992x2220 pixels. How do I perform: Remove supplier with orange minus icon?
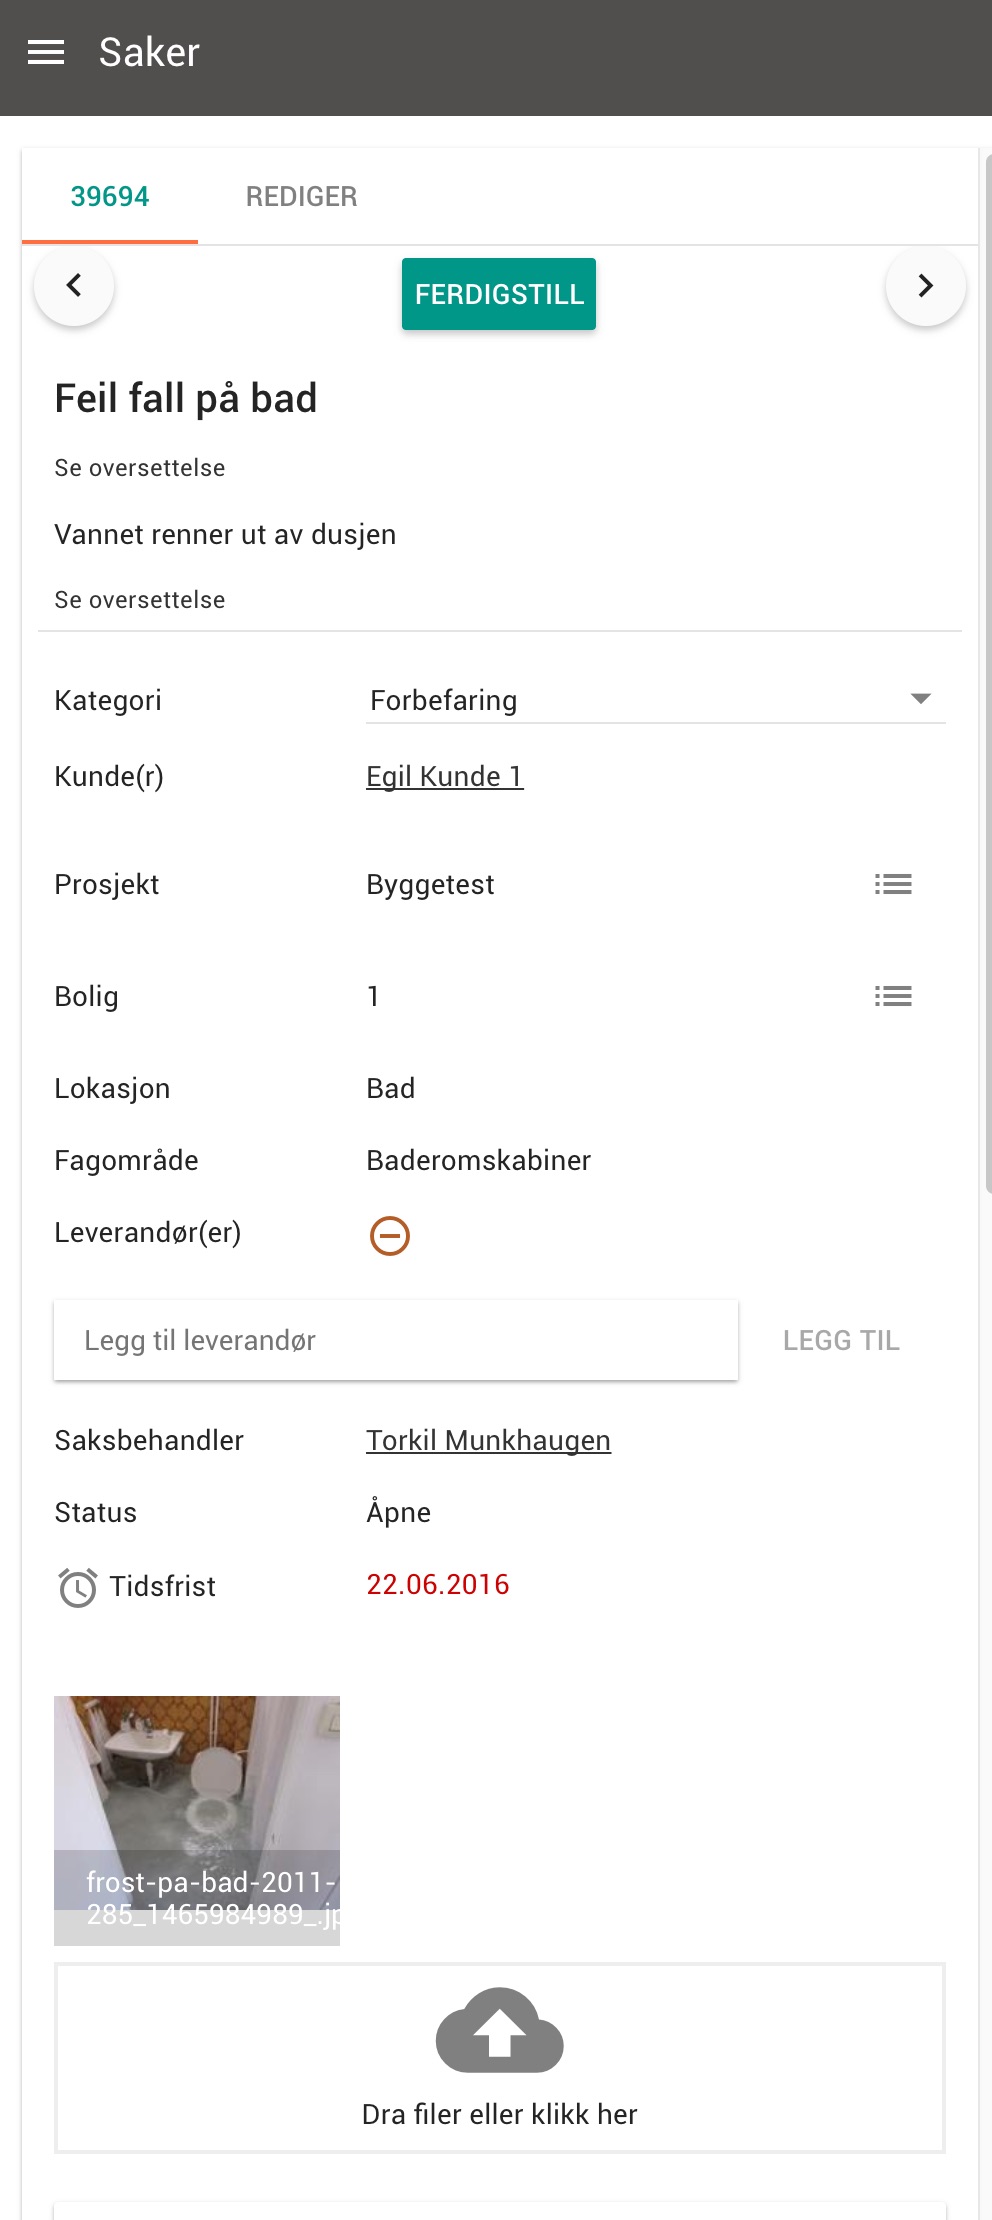pos(390,1235)
